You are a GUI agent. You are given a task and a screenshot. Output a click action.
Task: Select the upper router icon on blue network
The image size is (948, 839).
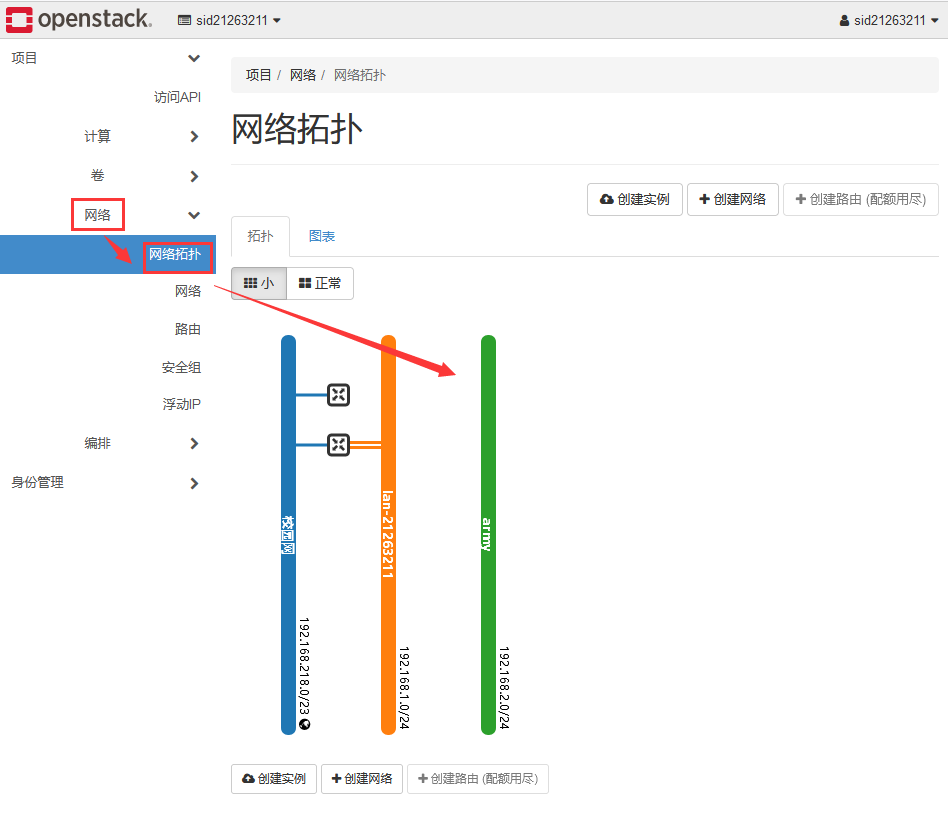point(339,395)
